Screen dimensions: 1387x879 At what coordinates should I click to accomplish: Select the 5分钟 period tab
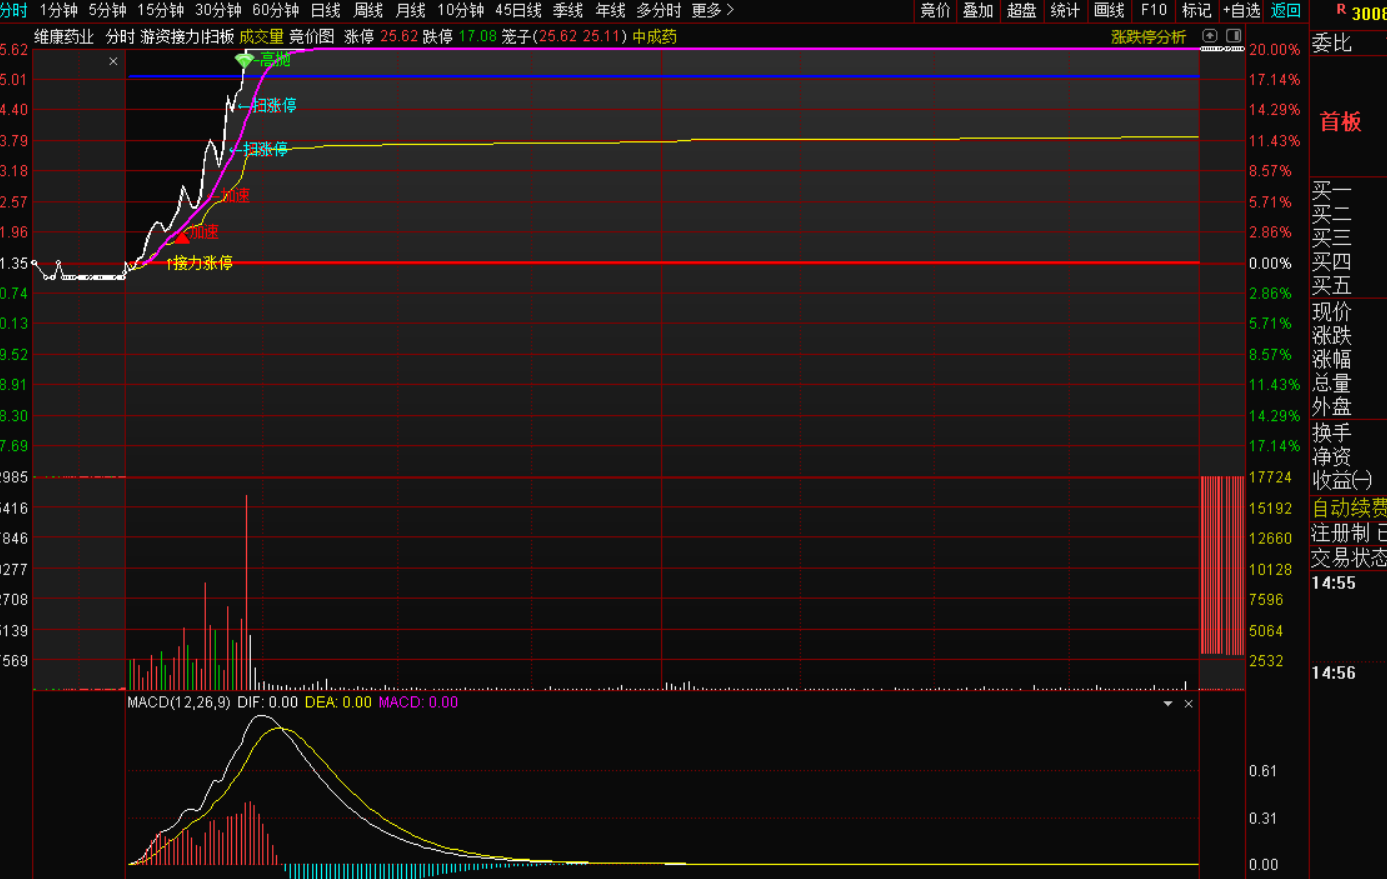coord(107,10)
